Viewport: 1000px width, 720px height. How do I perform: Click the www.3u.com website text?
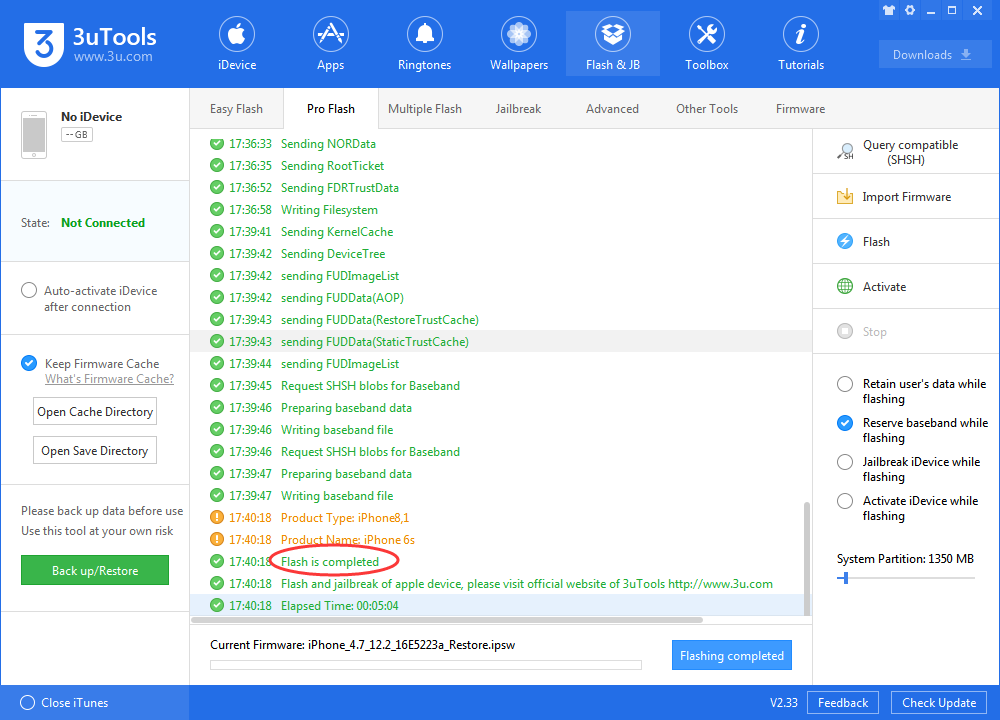point(113,57)
